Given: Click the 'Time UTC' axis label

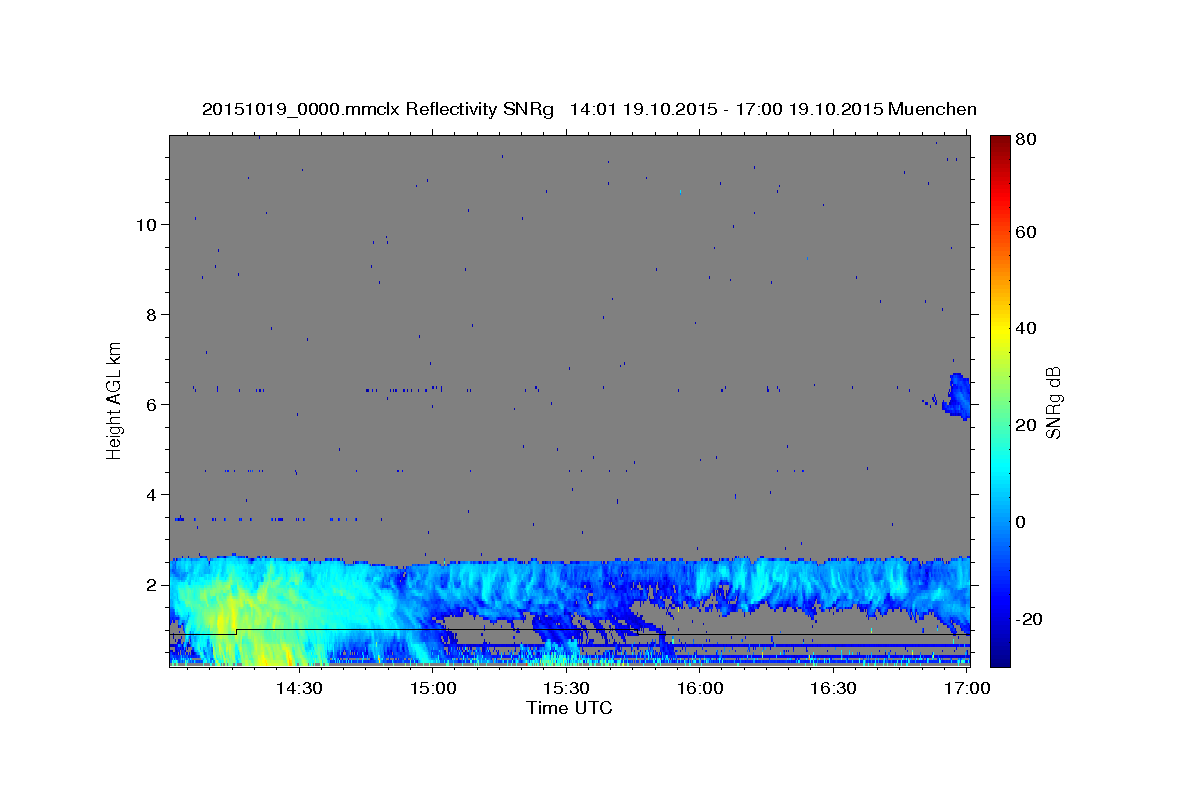Looking at the screenshot, I should click(569, 708).
